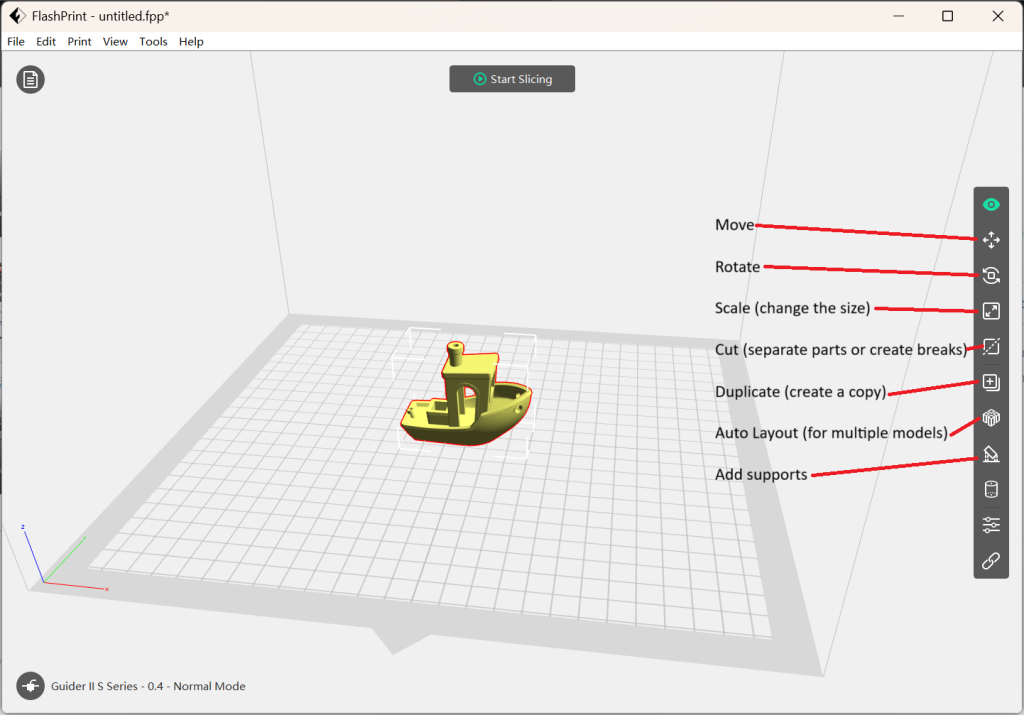Click the Guider II S Series status text
The height and width of the screenshot is (715, 1024).
148,686
